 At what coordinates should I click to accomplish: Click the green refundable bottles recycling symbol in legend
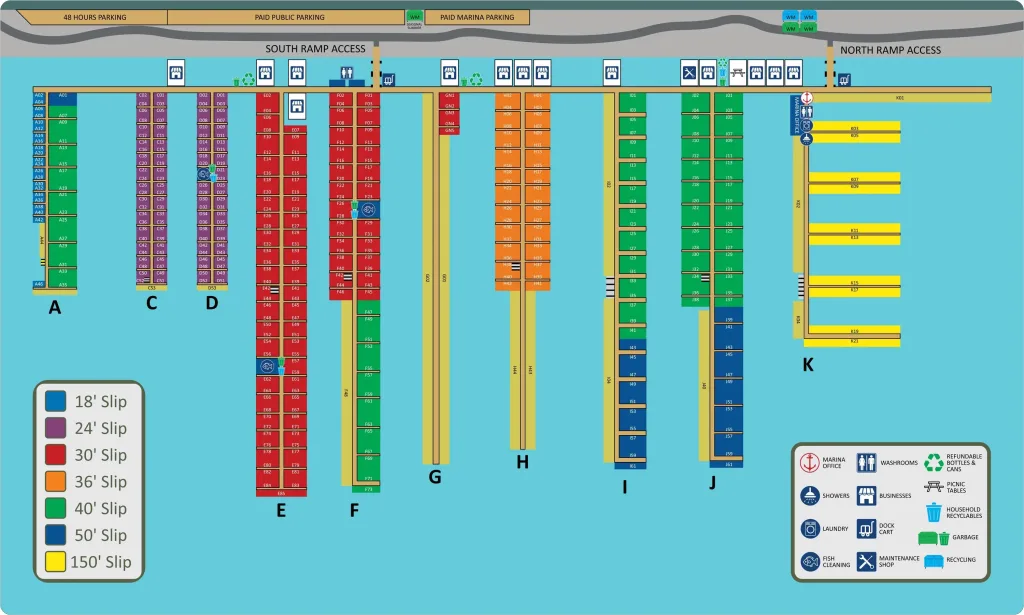click(x=933, y=461)
